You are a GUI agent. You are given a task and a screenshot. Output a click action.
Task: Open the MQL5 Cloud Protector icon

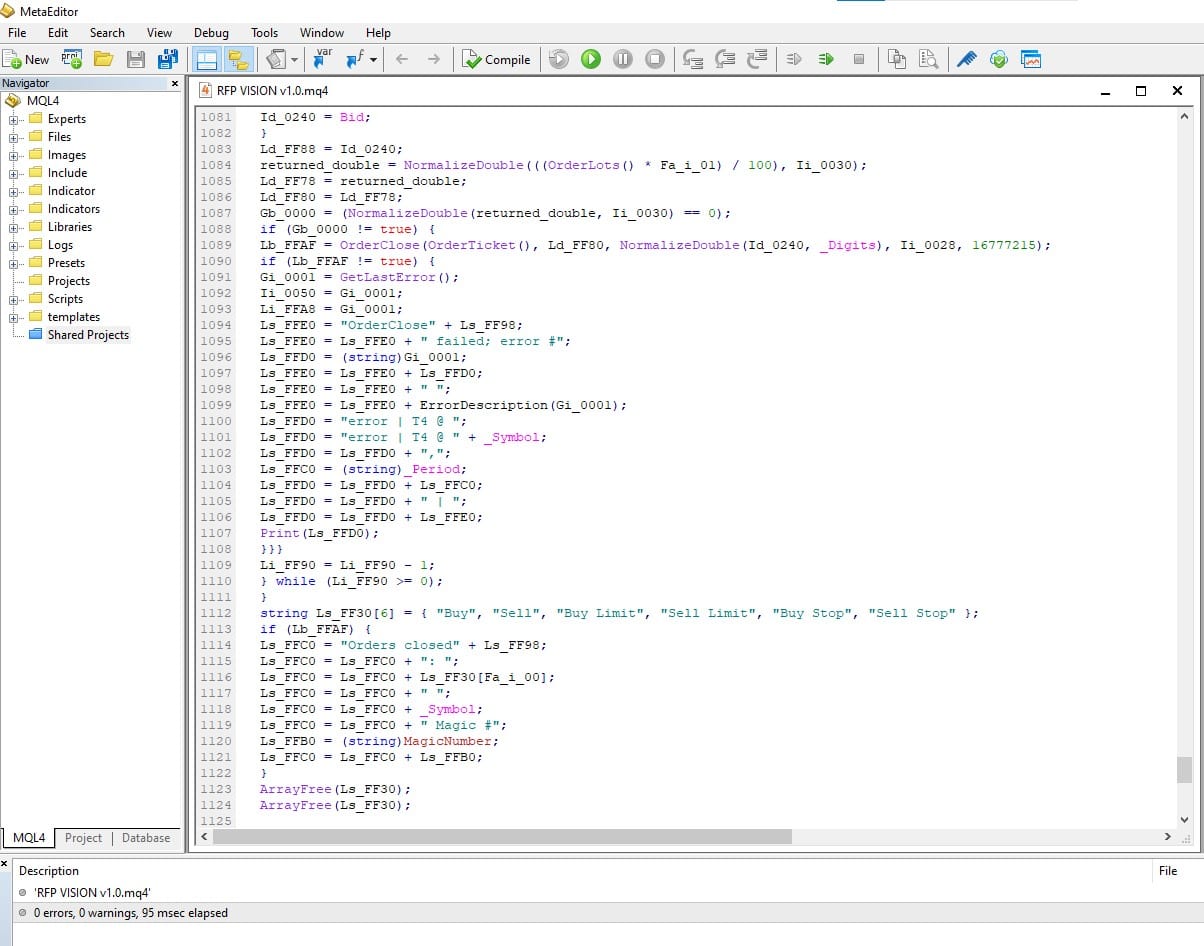pyautogui.click(x=999, y=60)
